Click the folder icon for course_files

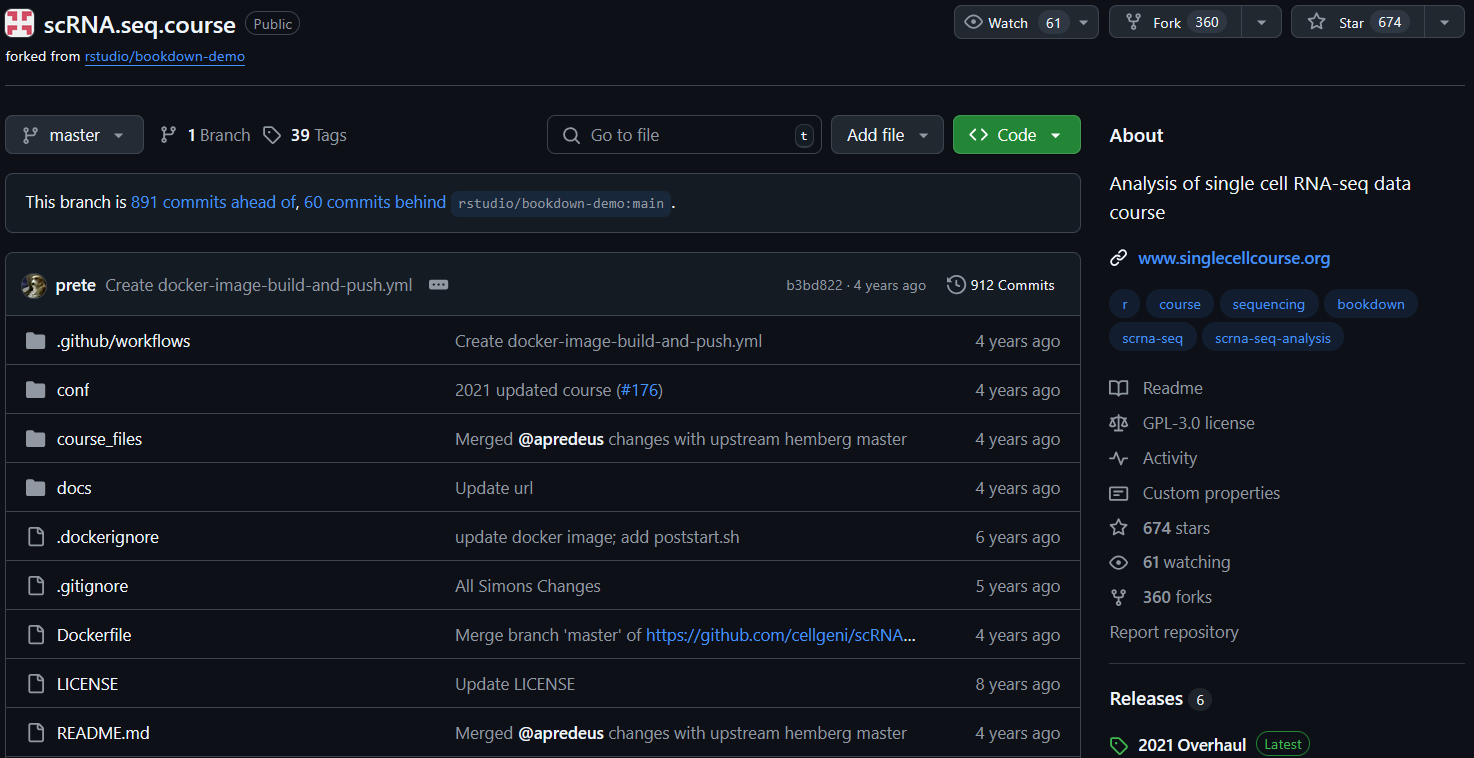(36, 439)
